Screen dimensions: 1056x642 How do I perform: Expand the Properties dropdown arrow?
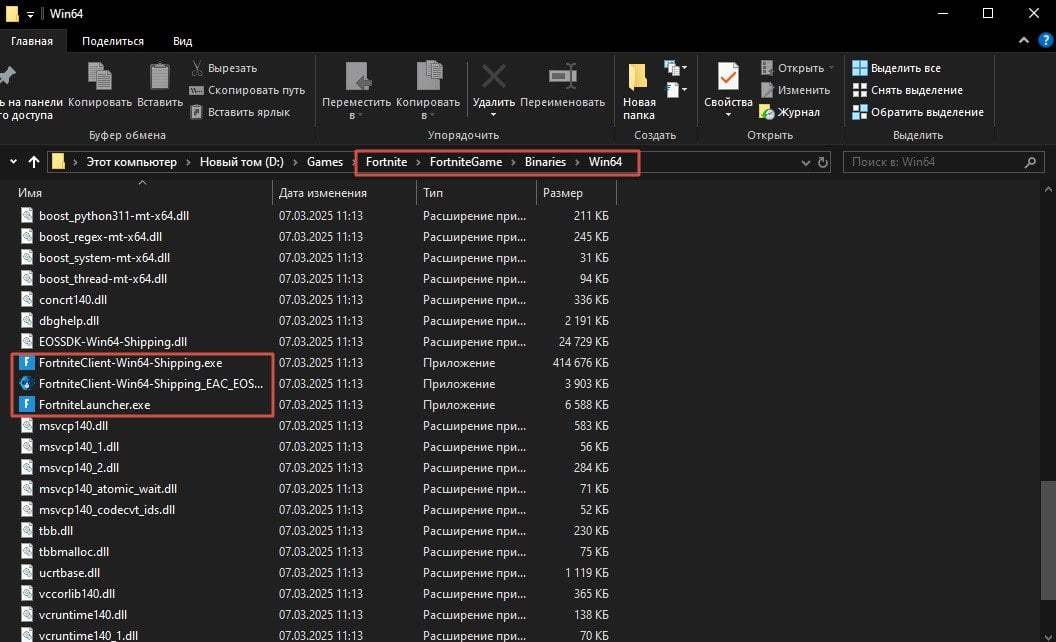pyautogui.click(x=728, y=115)
